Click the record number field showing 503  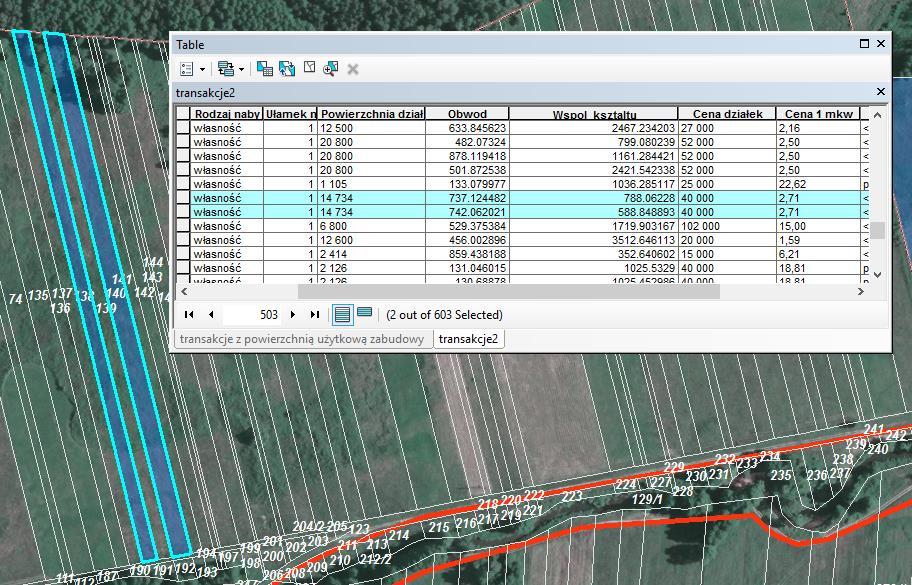pos(252,315)
